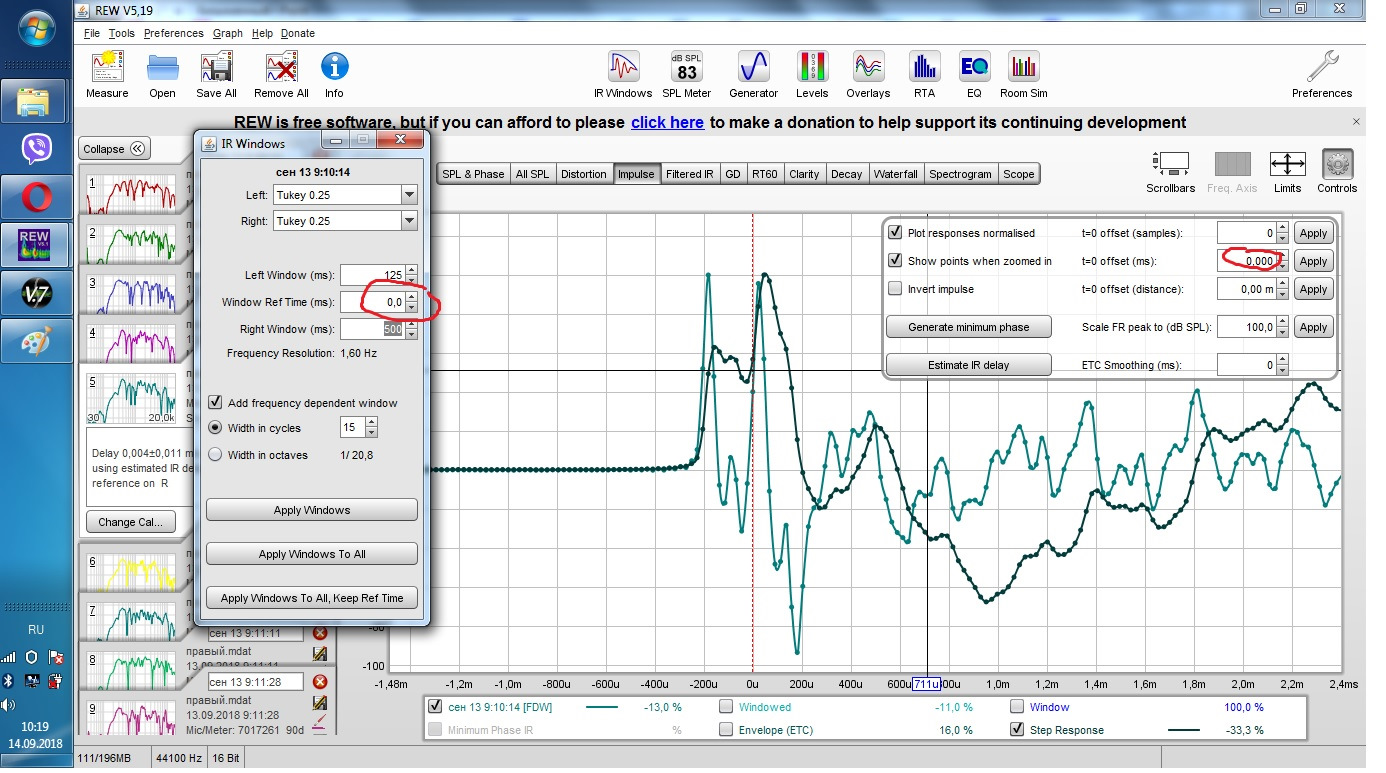Toggle graph Scrollbars icon

point(1170,163)
